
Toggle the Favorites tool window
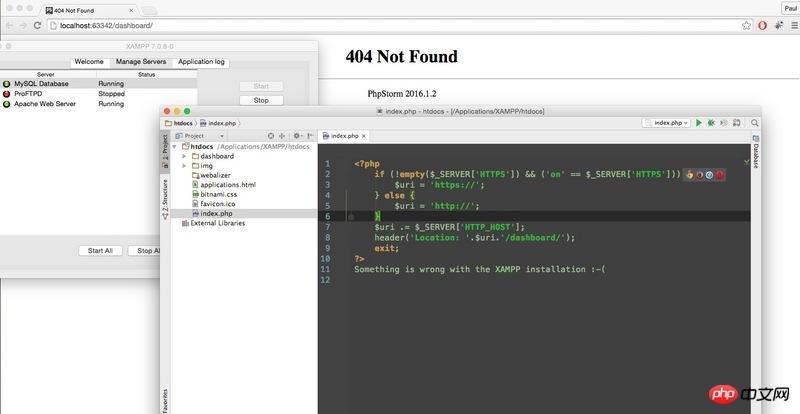[165, 400]
